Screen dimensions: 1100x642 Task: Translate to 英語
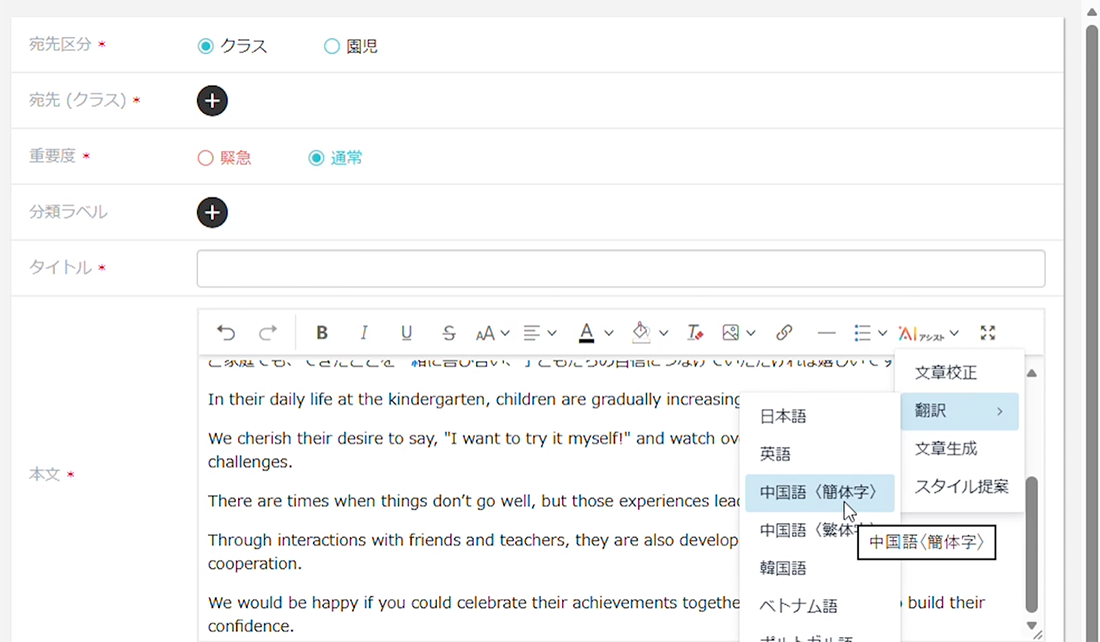(819, 455)
